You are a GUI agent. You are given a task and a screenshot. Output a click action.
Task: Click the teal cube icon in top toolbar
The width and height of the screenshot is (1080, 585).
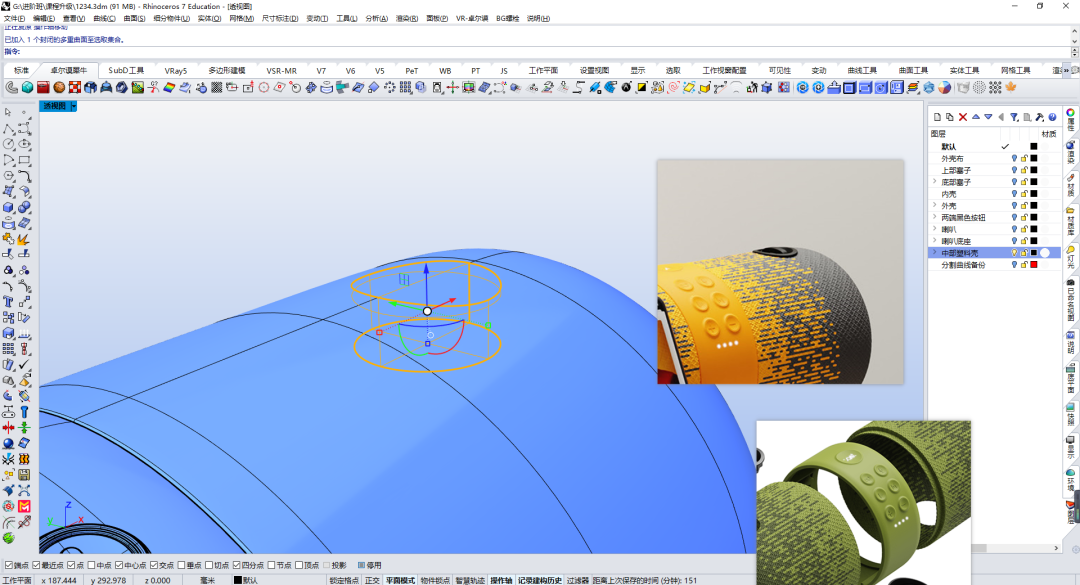[x=28, y=88]
